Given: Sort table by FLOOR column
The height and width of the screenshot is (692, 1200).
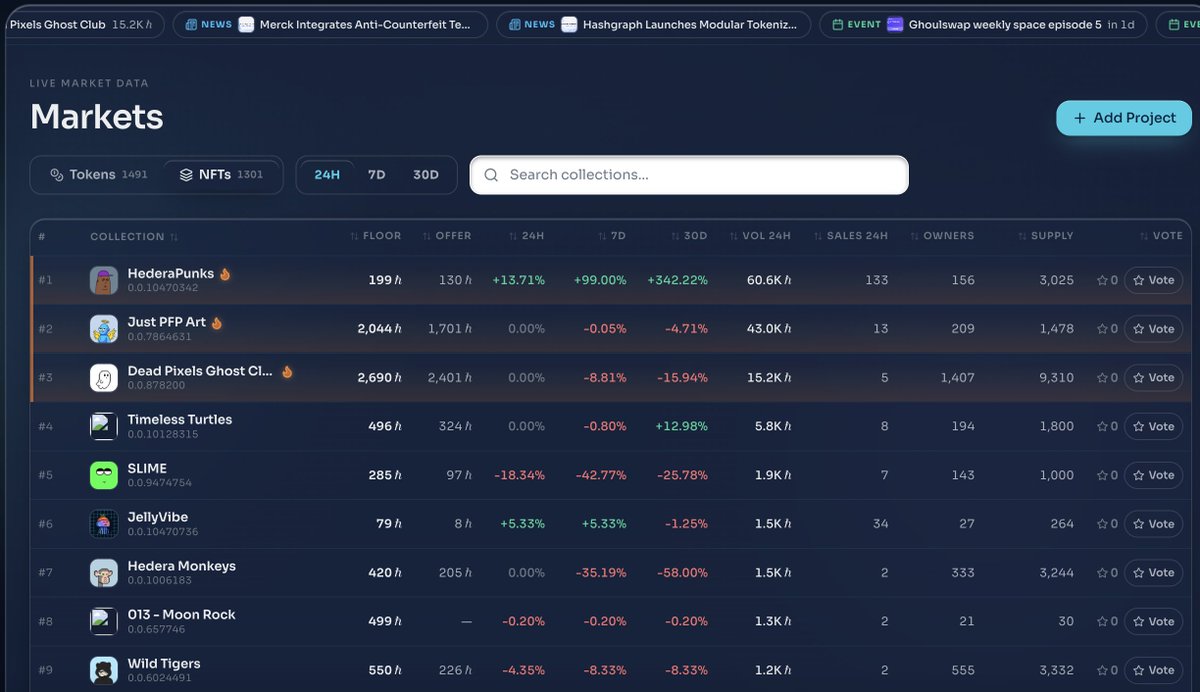Looking at the screenshot, I should tap(376, 236).
